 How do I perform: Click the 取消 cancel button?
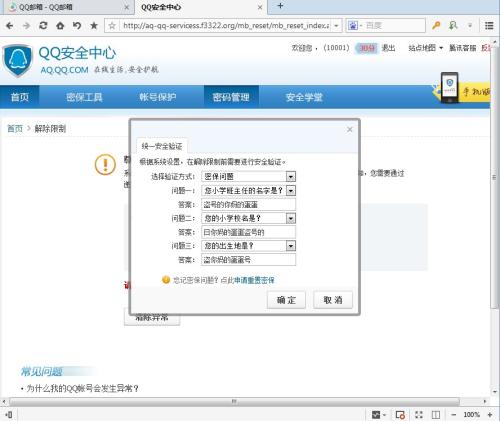pos(333,300)
